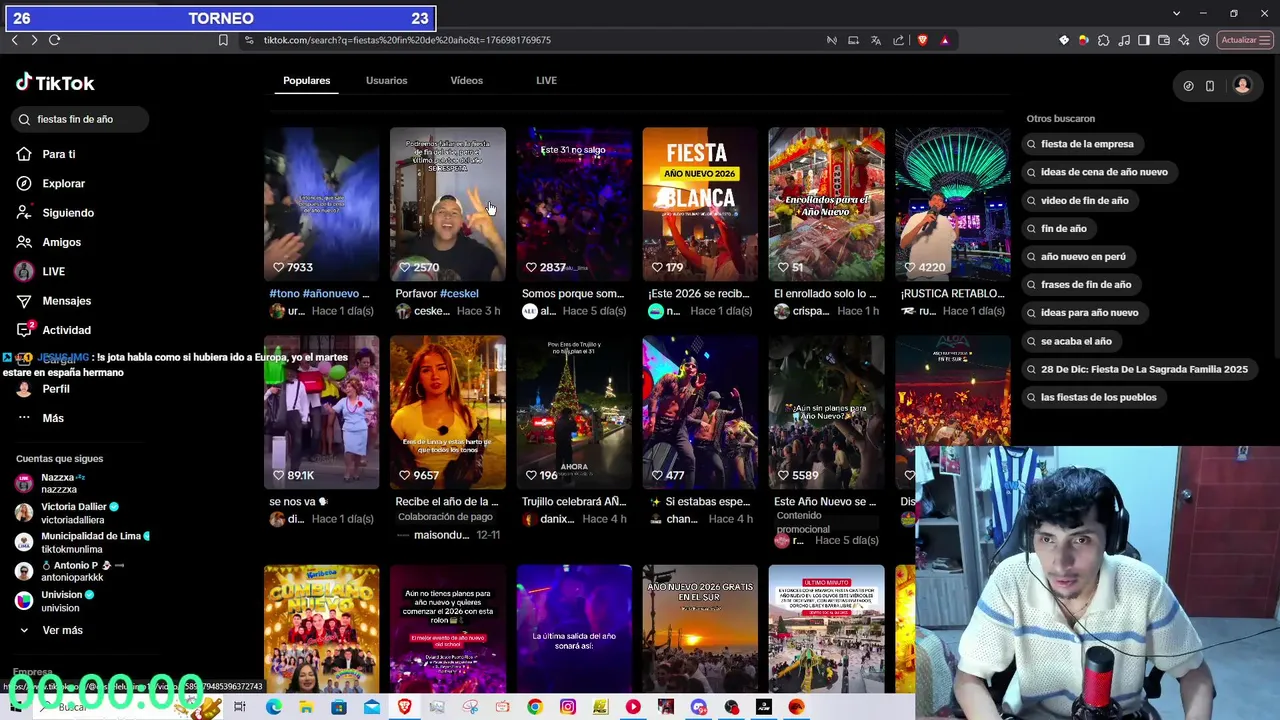Open Leo AI sparkle icon

click(1184, 40)
